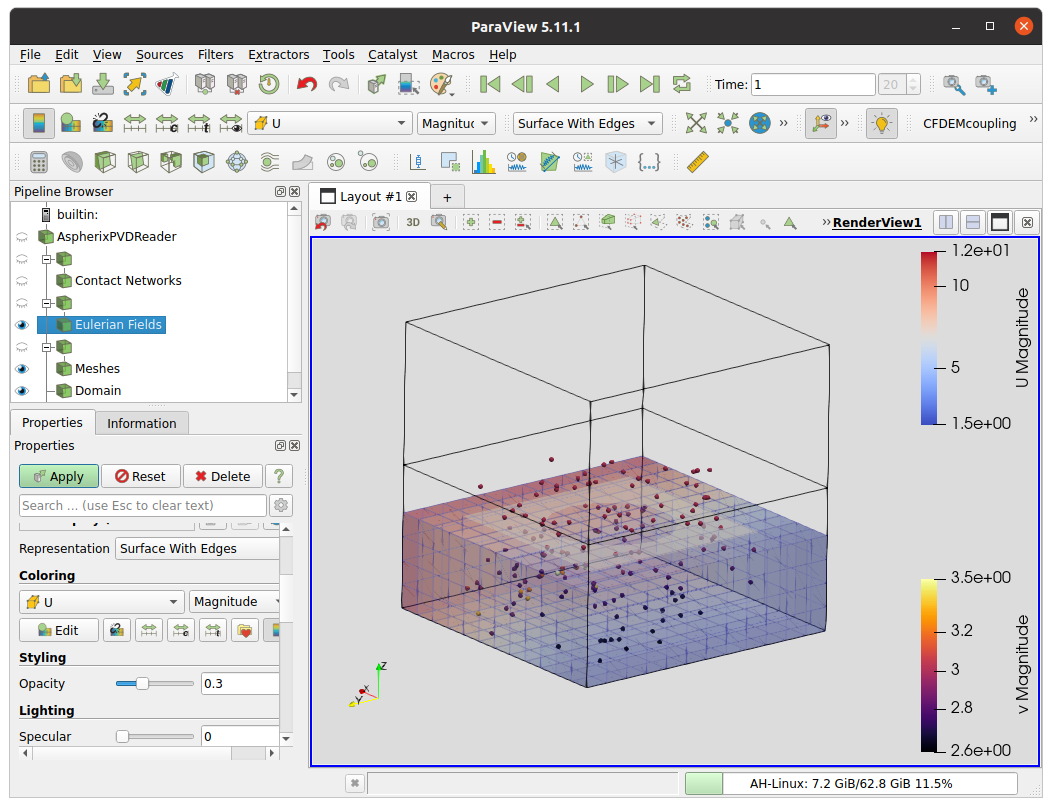Open the File menu
This screenshot has width=1052, height=807.
point(30,55)
